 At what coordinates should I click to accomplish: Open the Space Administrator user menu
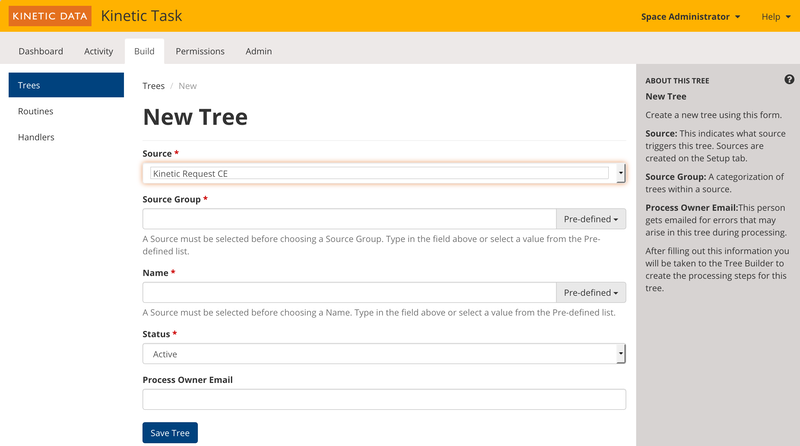pos(690,17)
